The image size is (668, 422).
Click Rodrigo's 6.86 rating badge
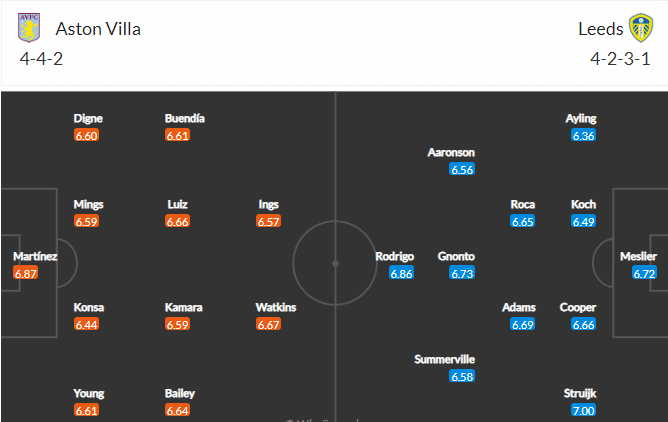401,273
